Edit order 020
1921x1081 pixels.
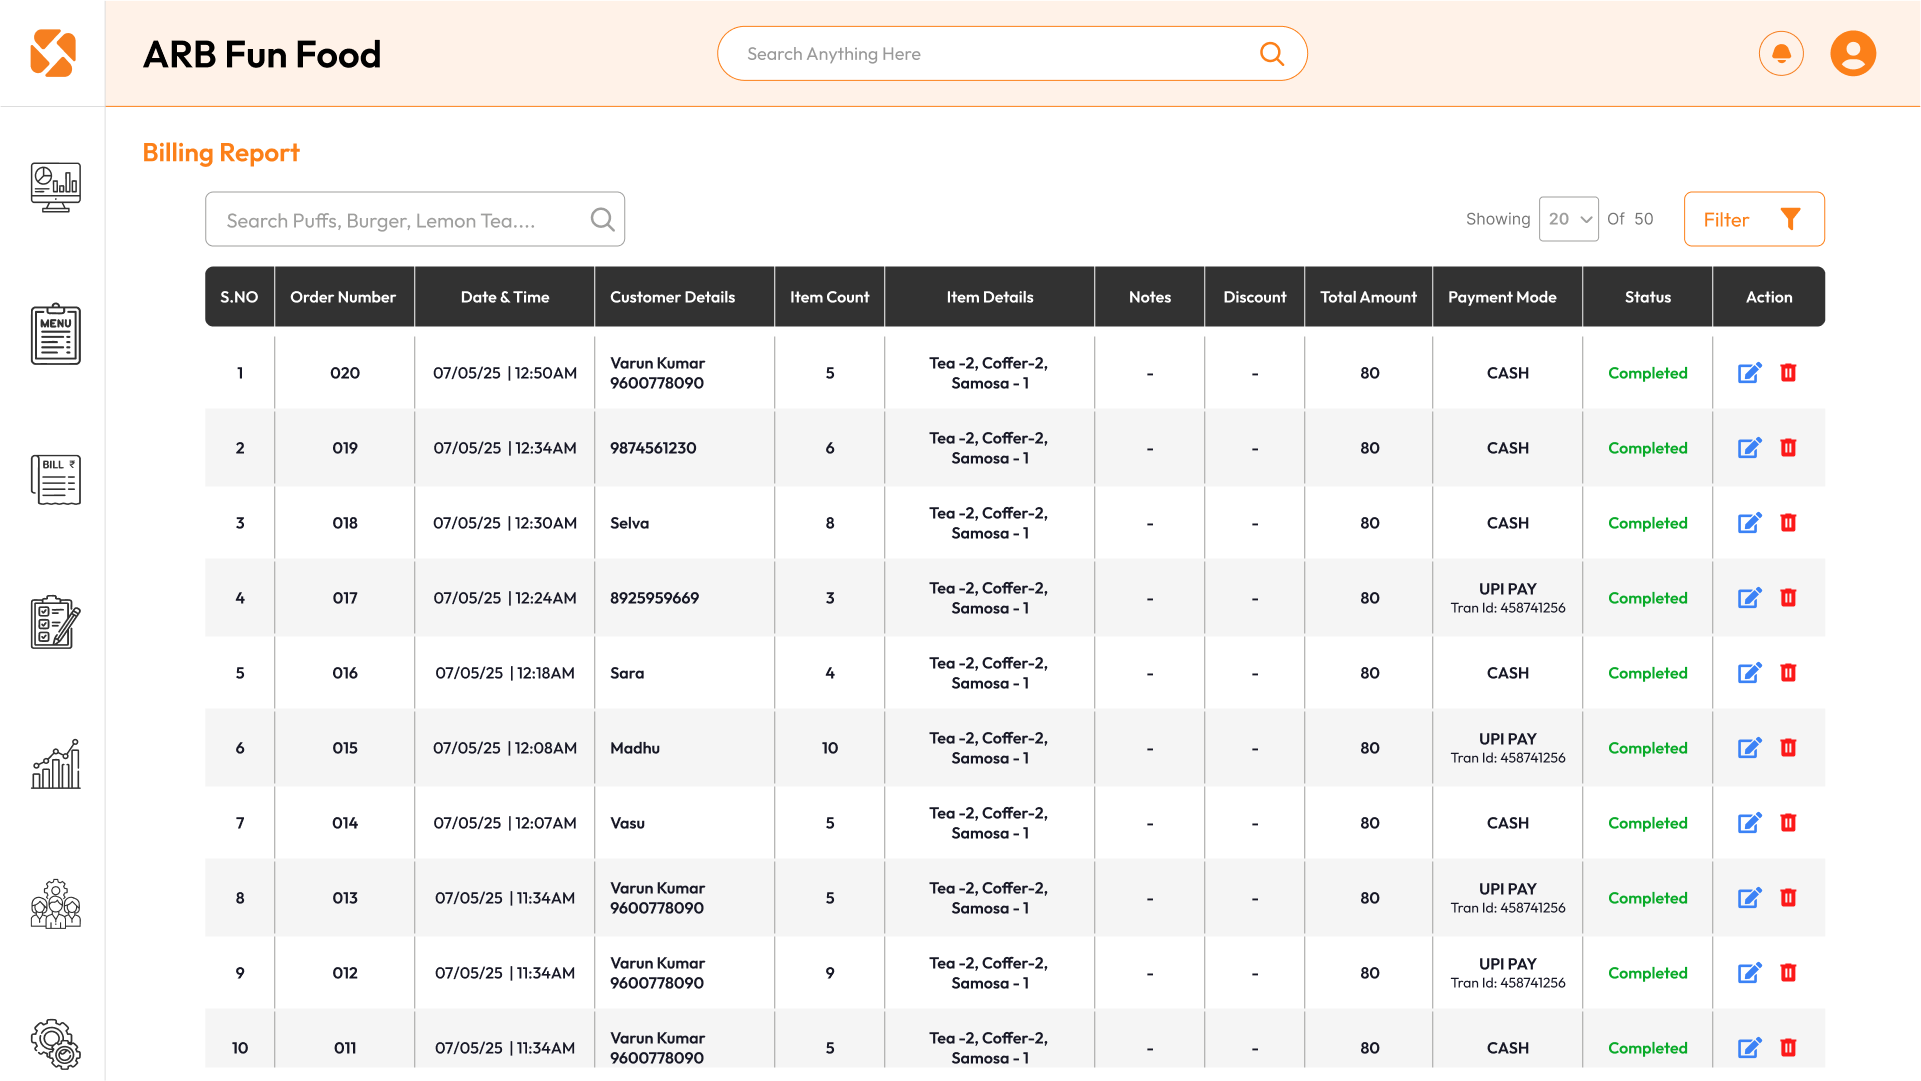click(1749, 373)
